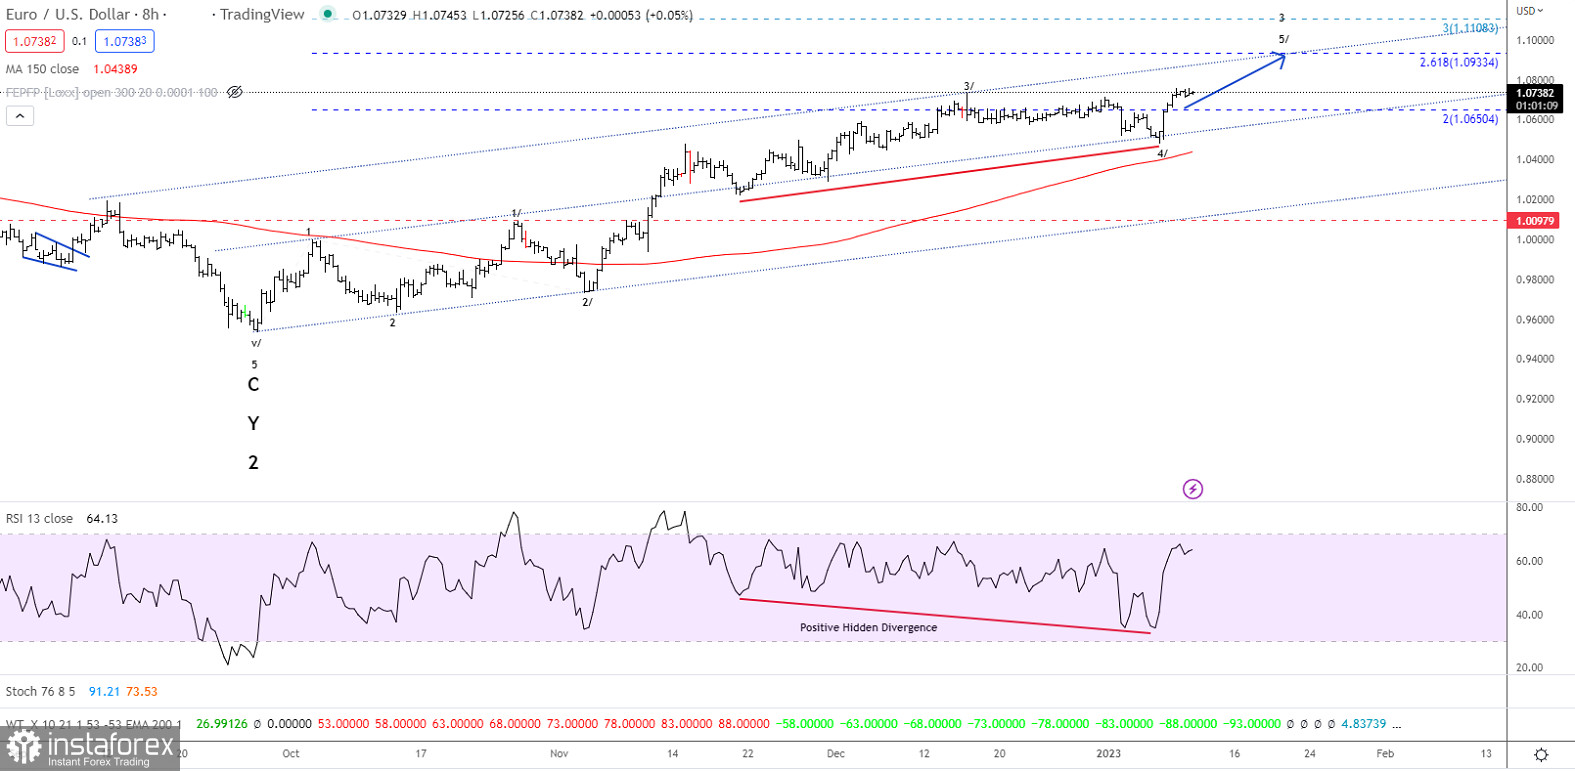Click the 0.88000 price axis label
The width and height of the screenshot is (1575, 771).
[x=1535, y=479]
